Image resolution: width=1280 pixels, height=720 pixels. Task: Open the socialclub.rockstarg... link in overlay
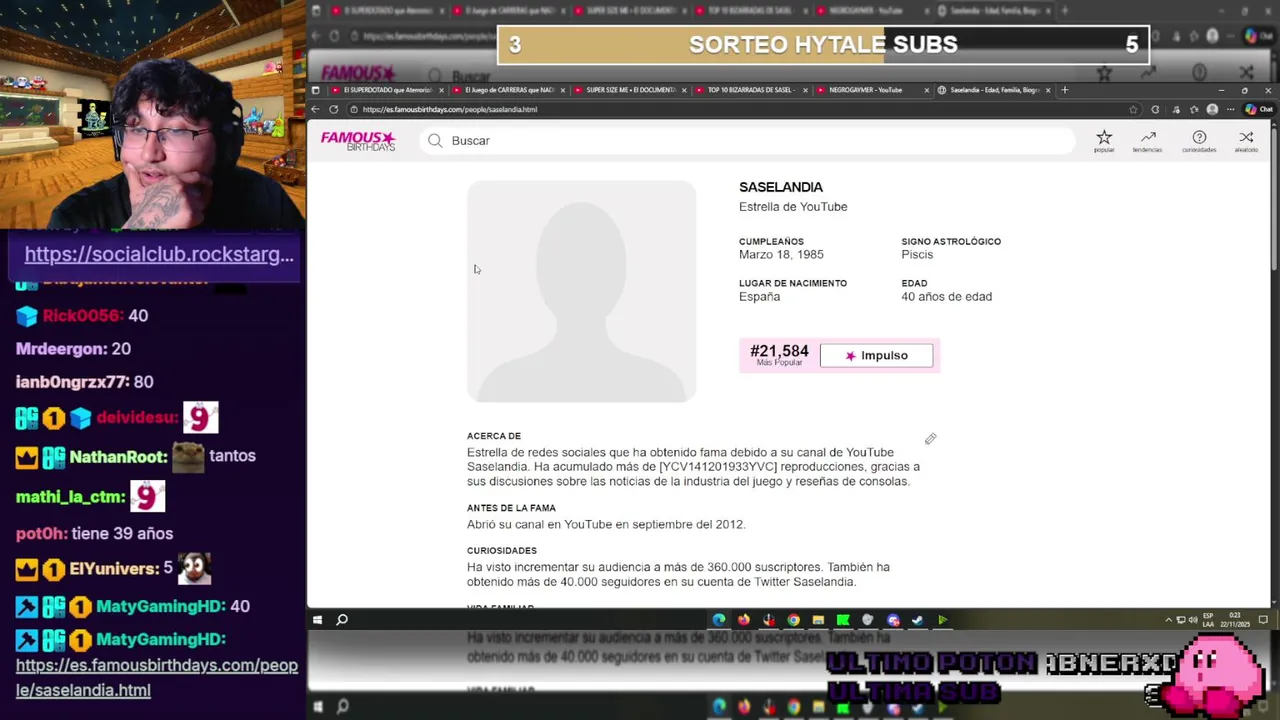coord(159,254)
